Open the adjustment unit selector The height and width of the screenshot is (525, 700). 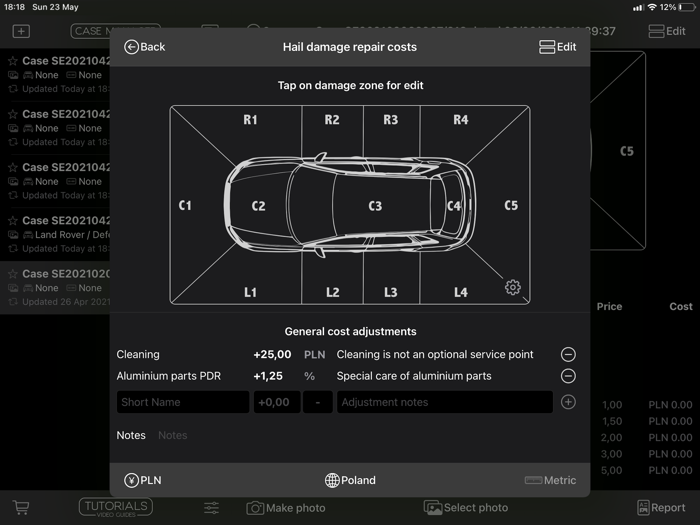pyautogui.click(x=317, y=402)
